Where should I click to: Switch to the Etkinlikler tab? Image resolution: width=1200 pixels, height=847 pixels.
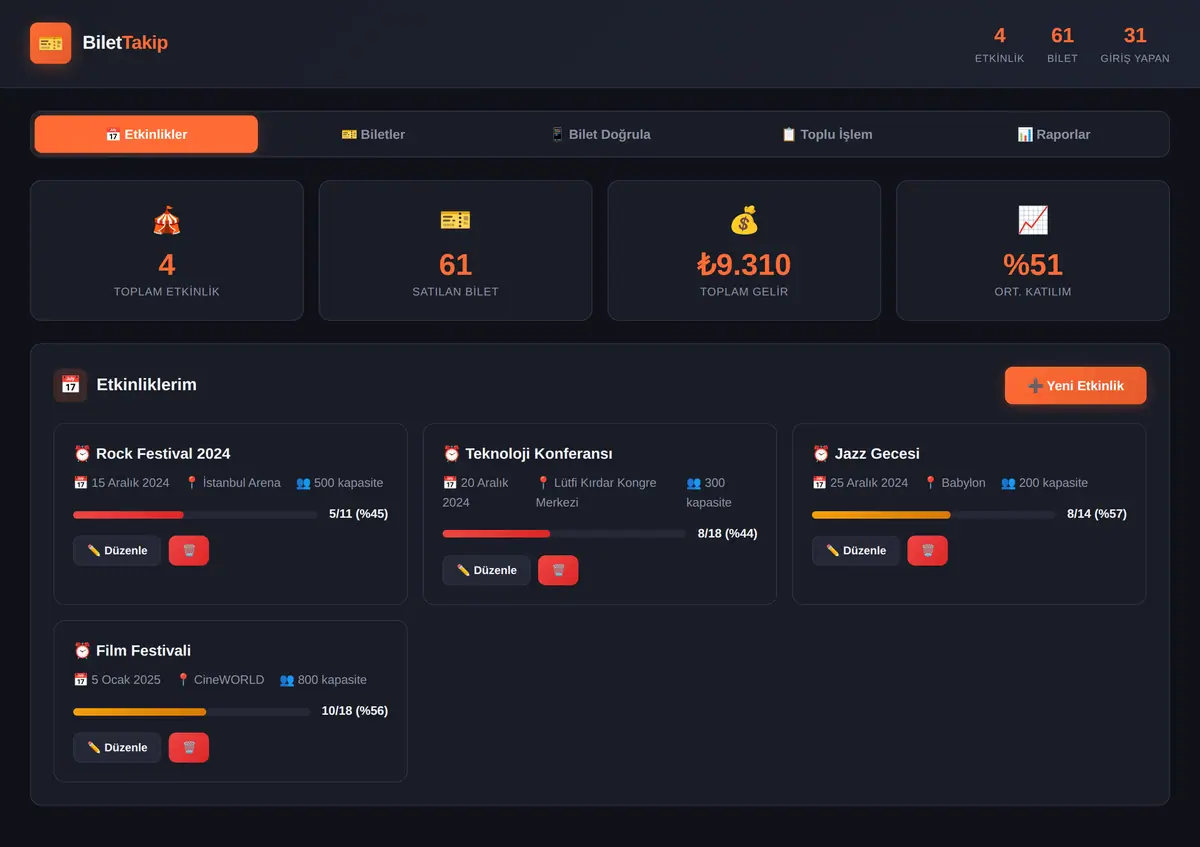[x=146, y=134]
